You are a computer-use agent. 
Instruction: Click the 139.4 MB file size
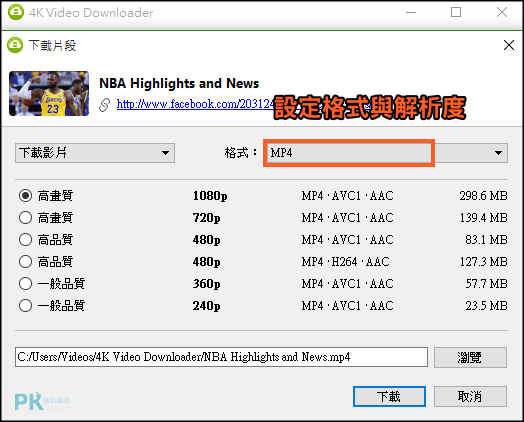[483, 218]
